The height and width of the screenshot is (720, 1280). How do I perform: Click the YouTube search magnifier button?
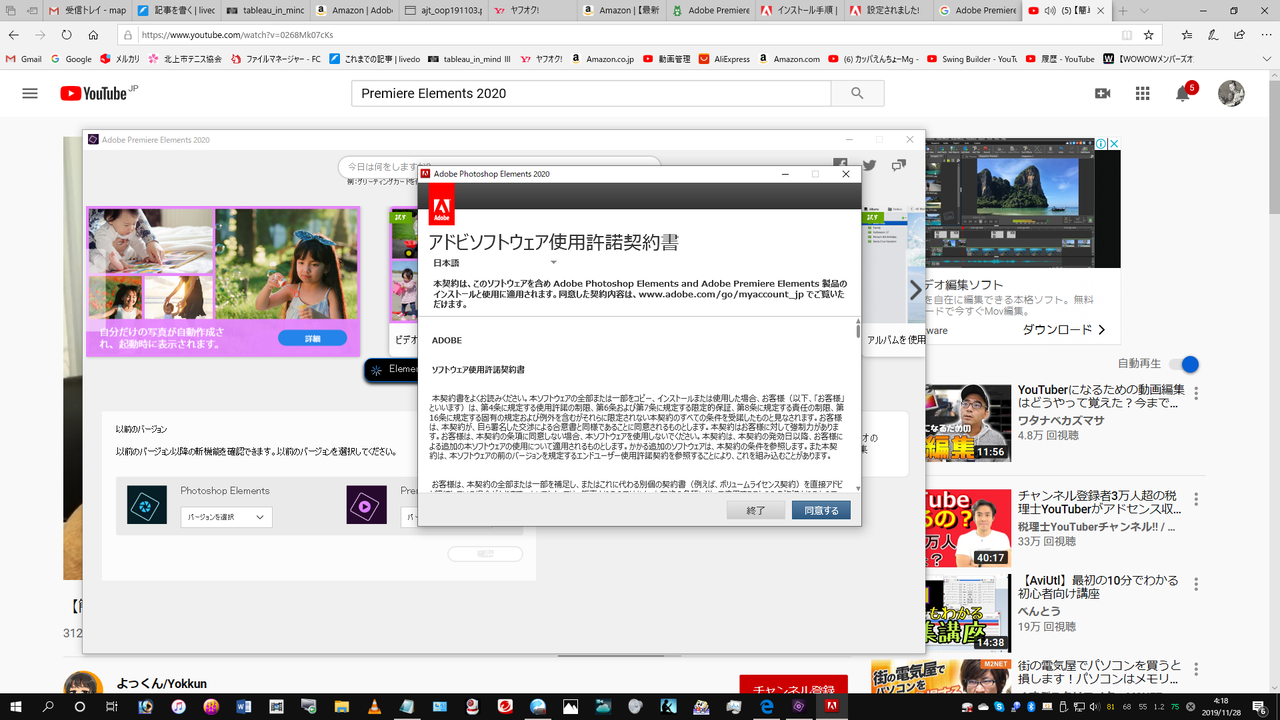pyautogui.click(x=857, y=93)
